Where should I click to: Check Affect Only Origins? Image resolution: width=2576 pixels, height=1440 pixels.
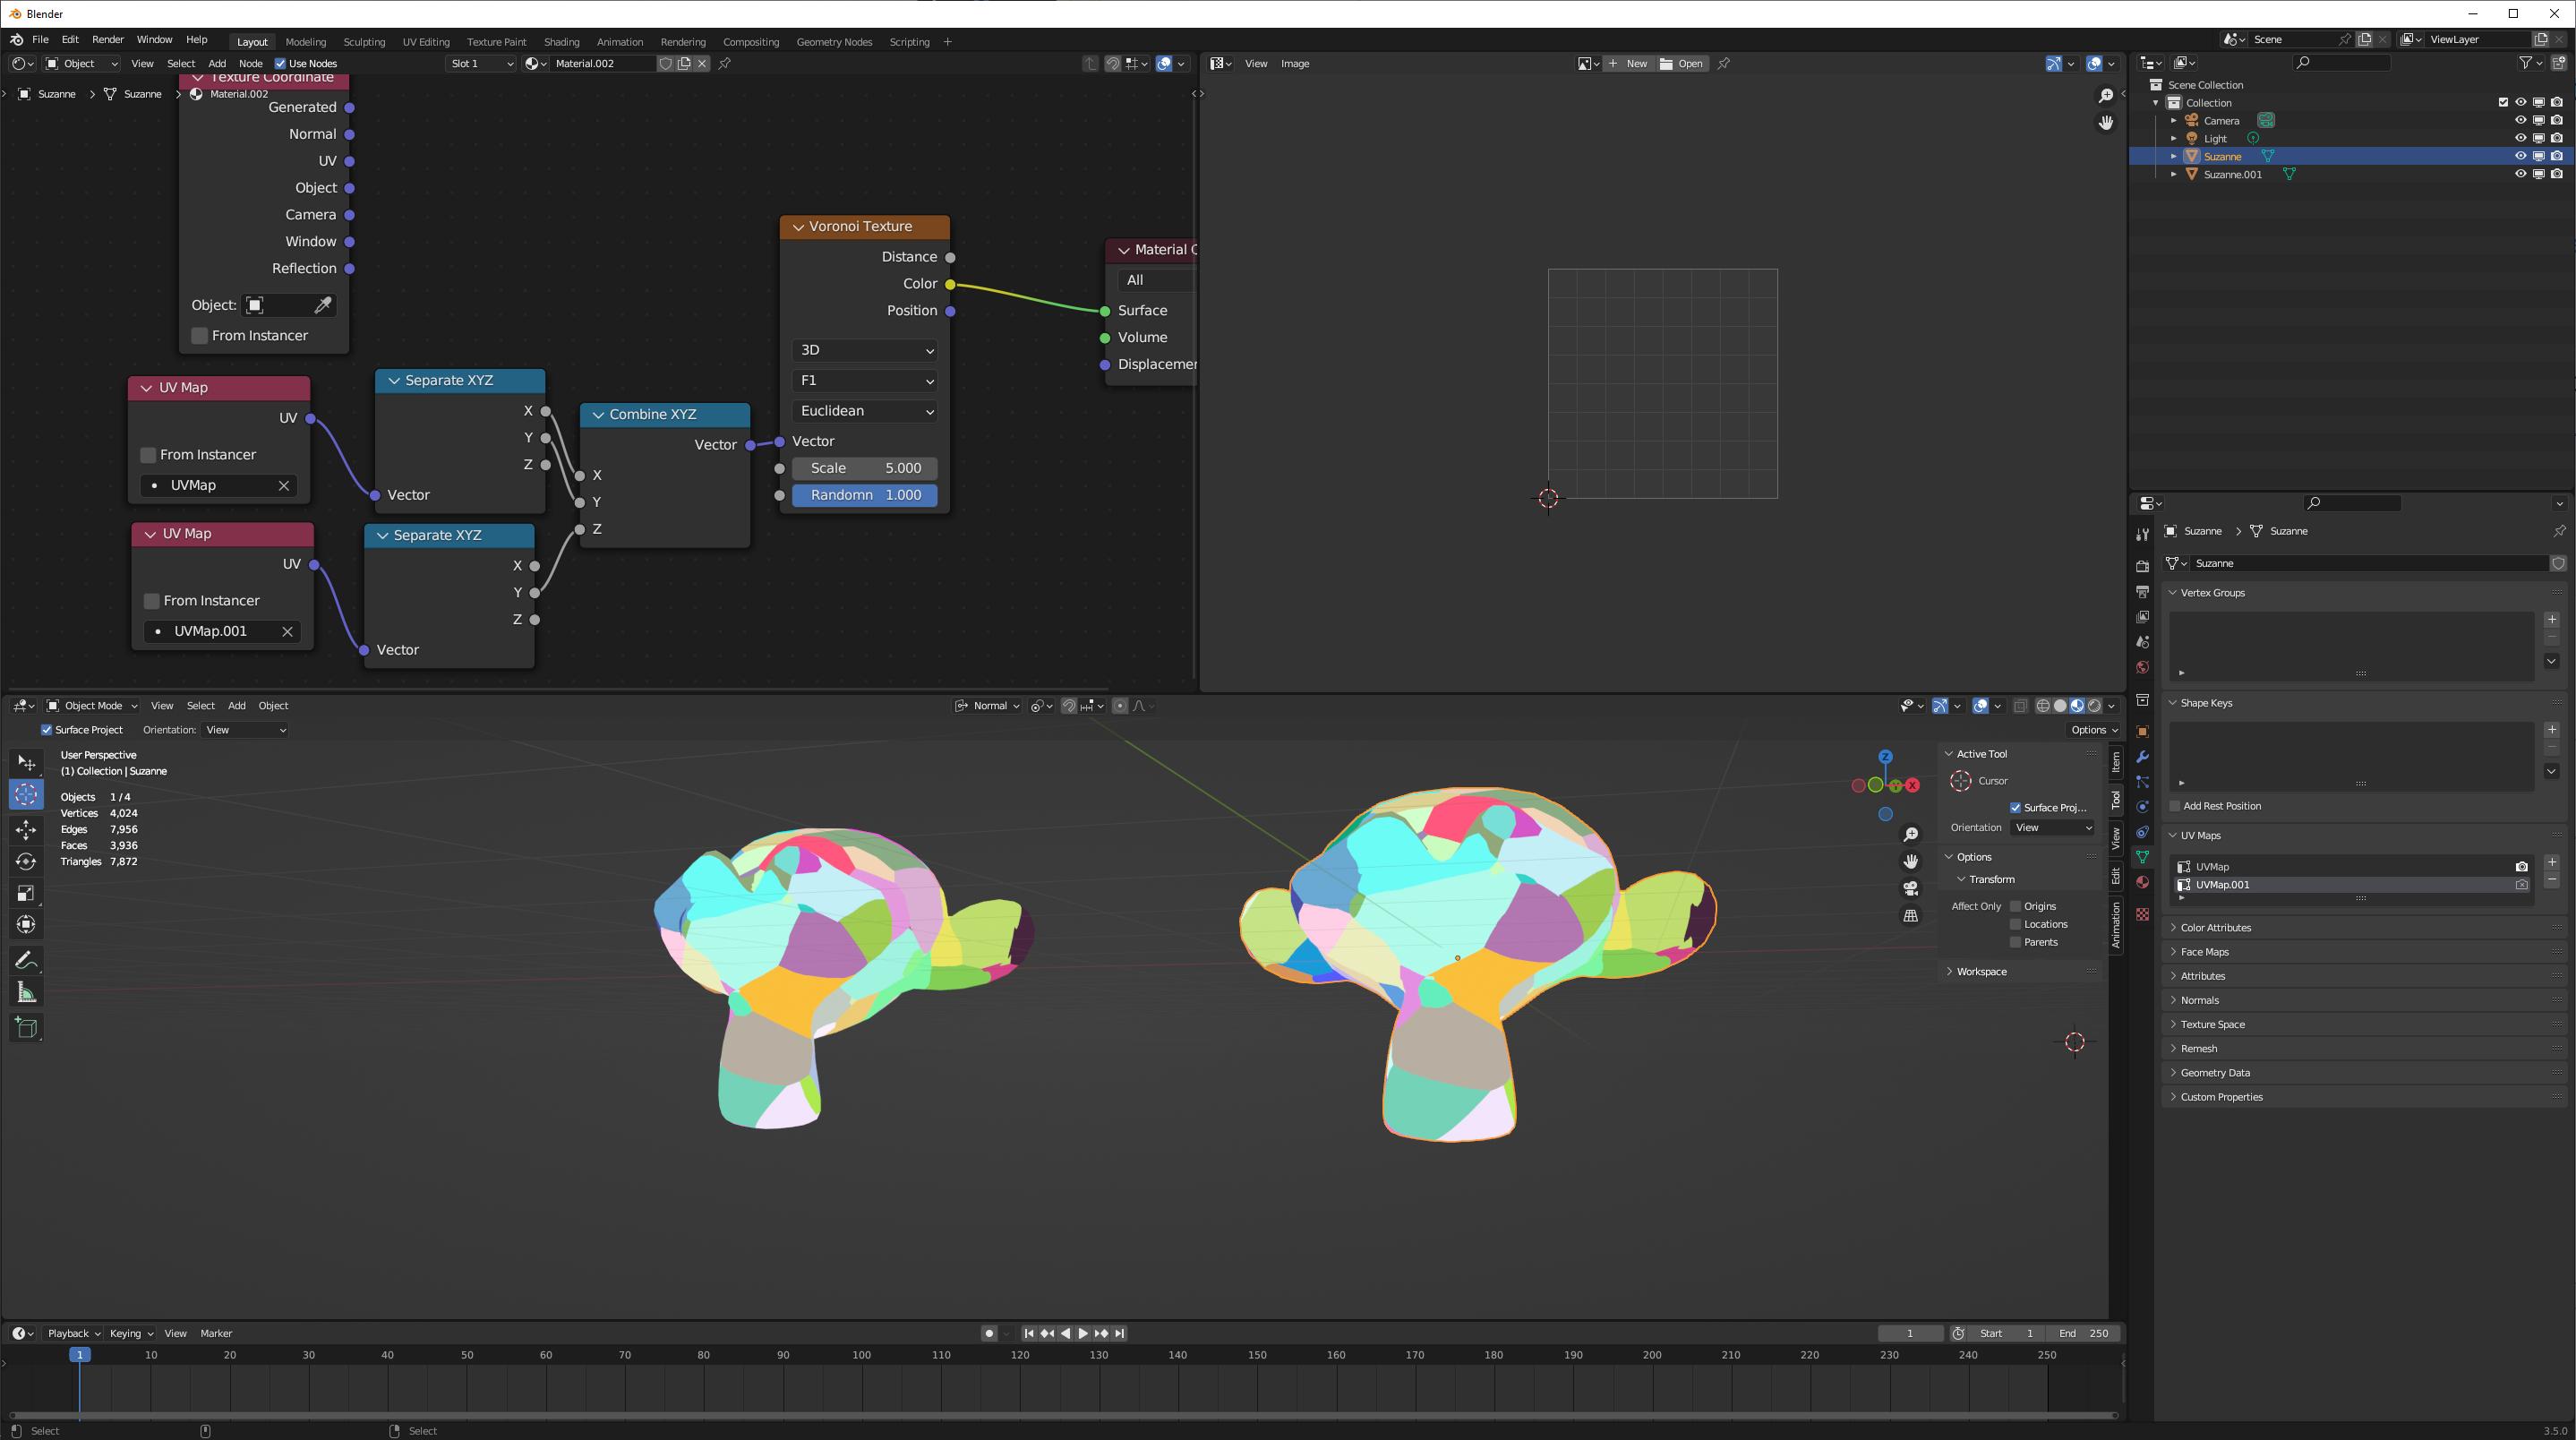coord(2016,906)
